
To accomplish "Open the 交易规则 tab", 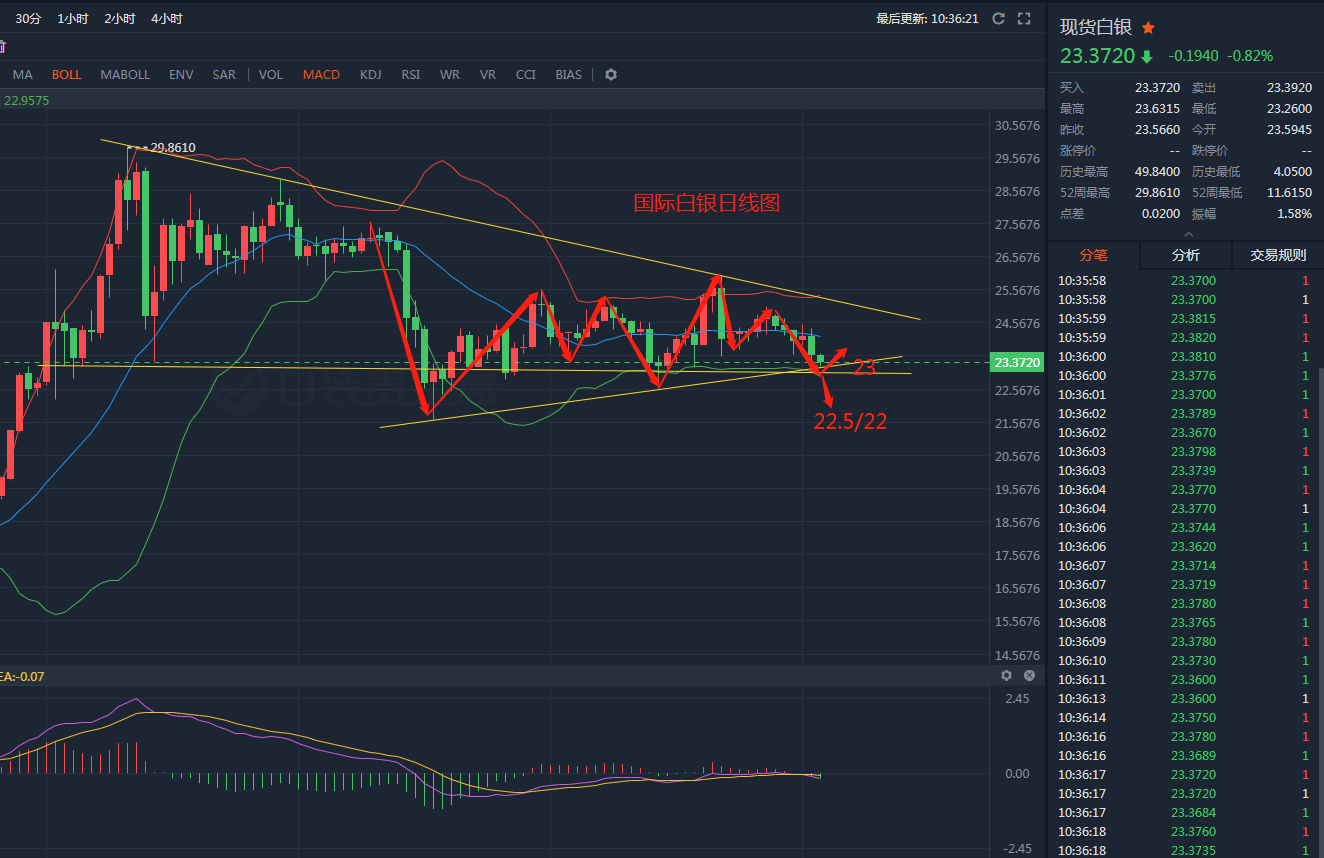I will tap(1278, 255).
